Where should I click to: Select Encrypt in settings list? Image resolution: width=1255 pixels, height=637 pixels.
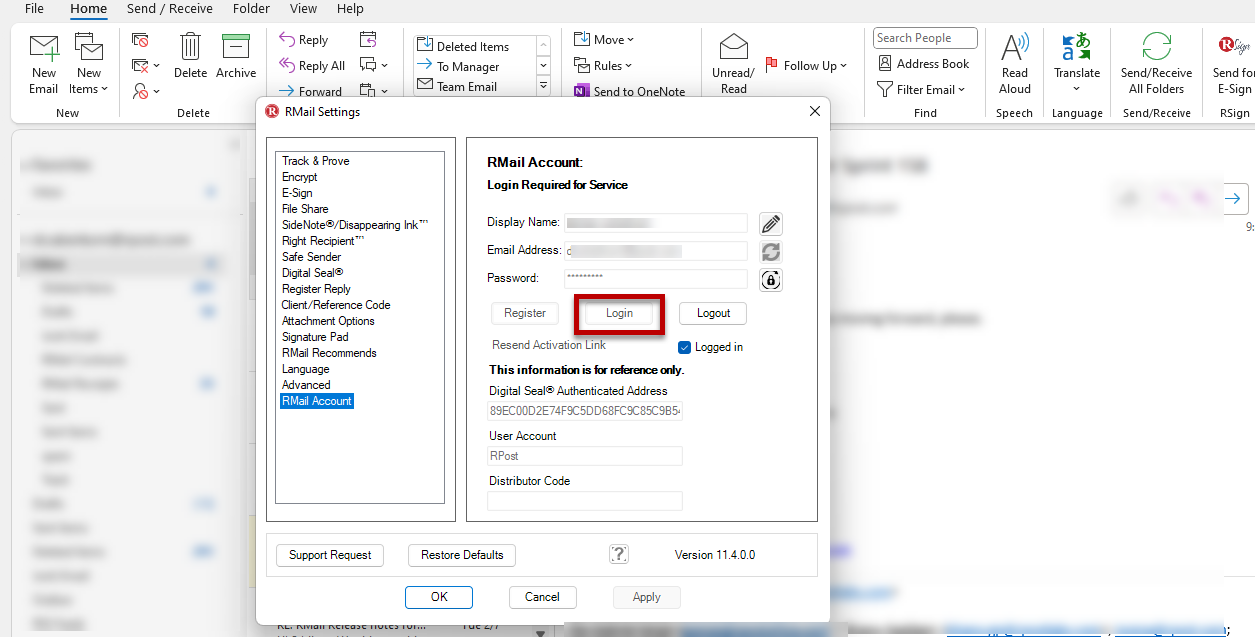tap(299, 177)
